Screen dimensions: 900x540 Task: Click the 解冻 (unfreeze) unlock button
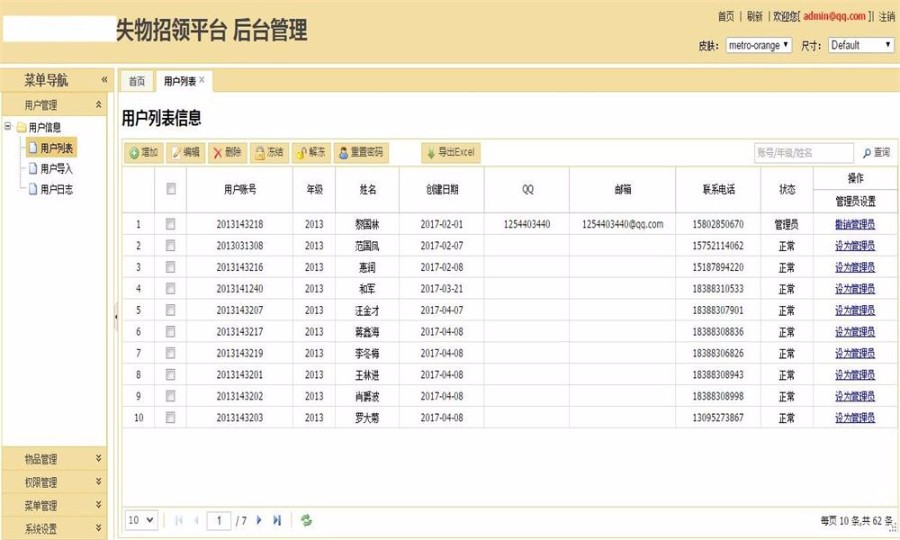(x=311, y=153)
